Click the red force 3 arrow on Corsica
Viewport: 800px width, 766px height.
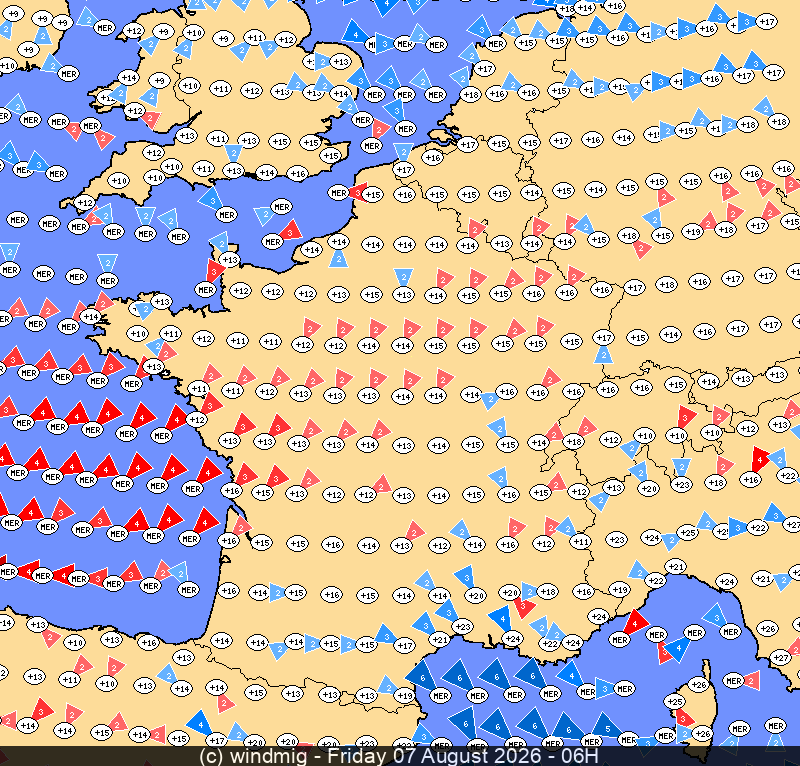684,719
